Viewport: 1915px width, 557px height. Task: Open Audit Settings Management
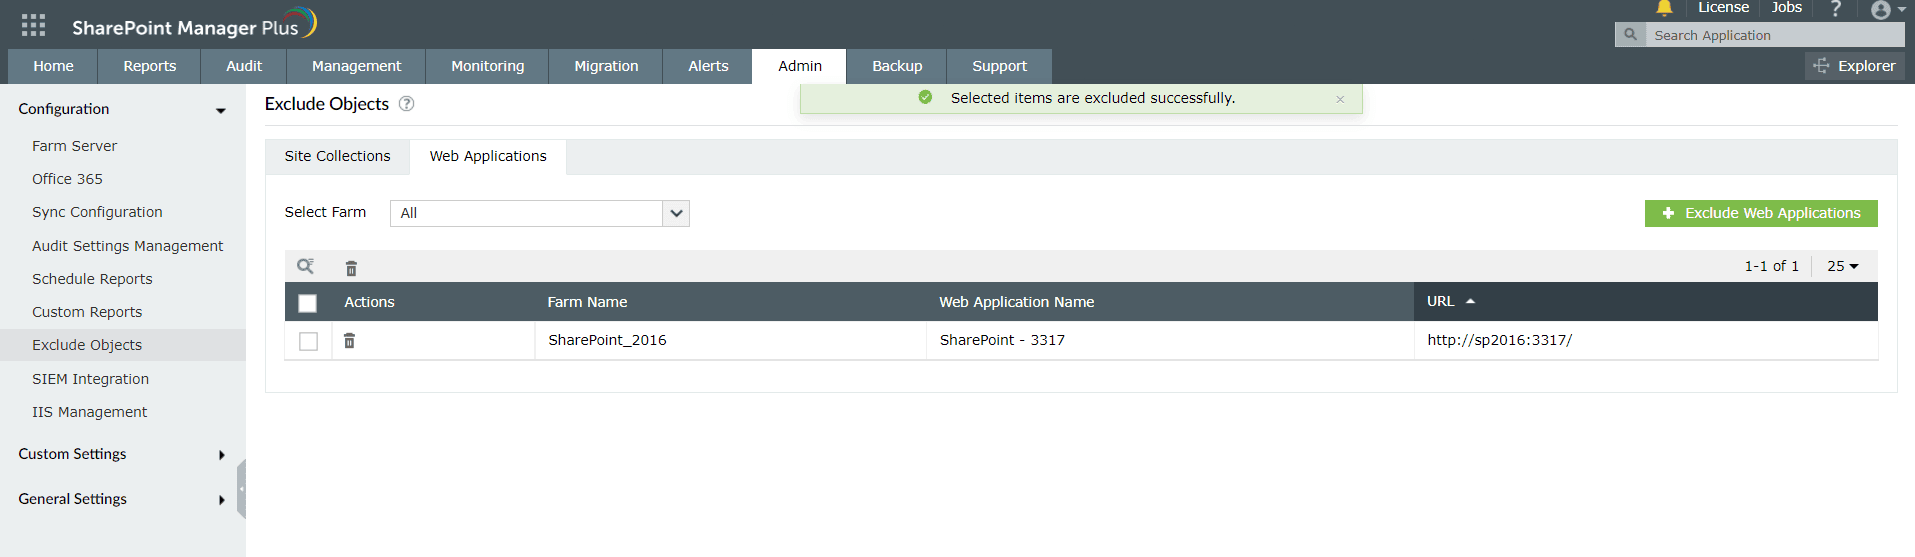point(127,246)
